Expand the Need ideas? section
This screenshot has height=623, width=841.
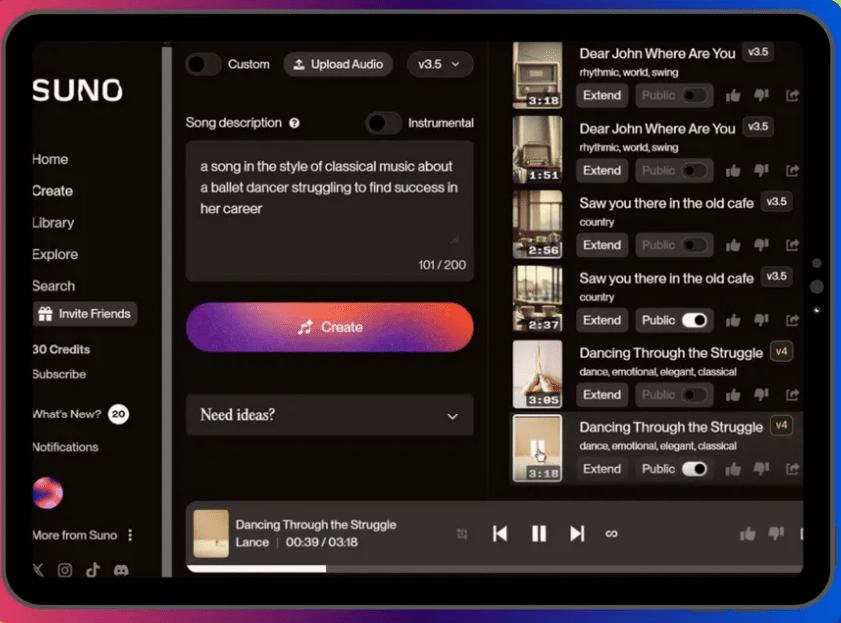click(329, 415)
